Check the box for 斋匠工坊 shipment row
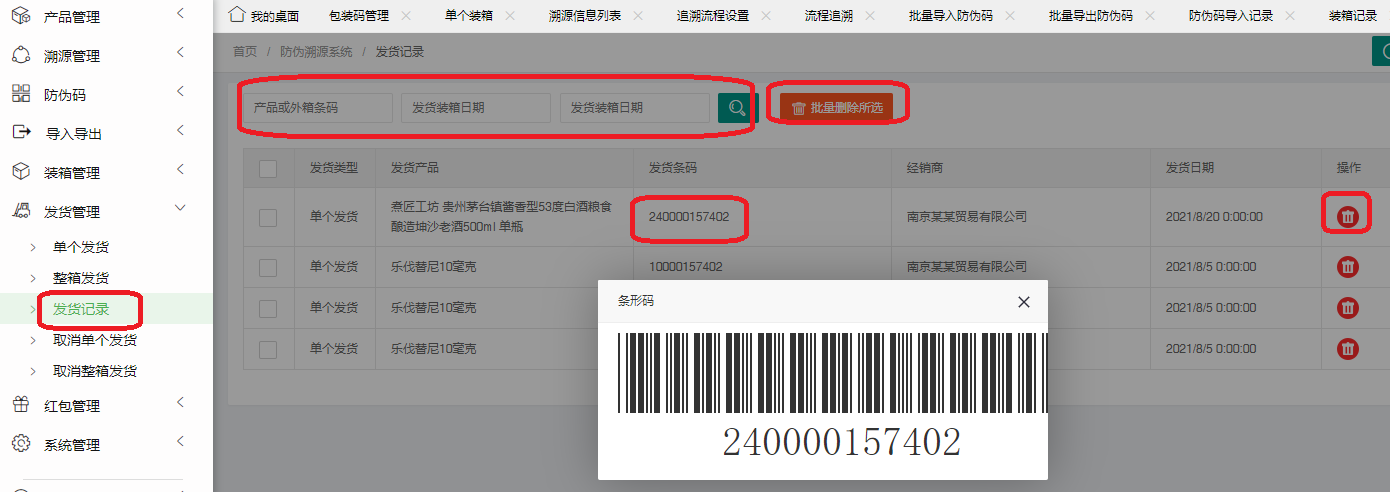 pos(268,217)
